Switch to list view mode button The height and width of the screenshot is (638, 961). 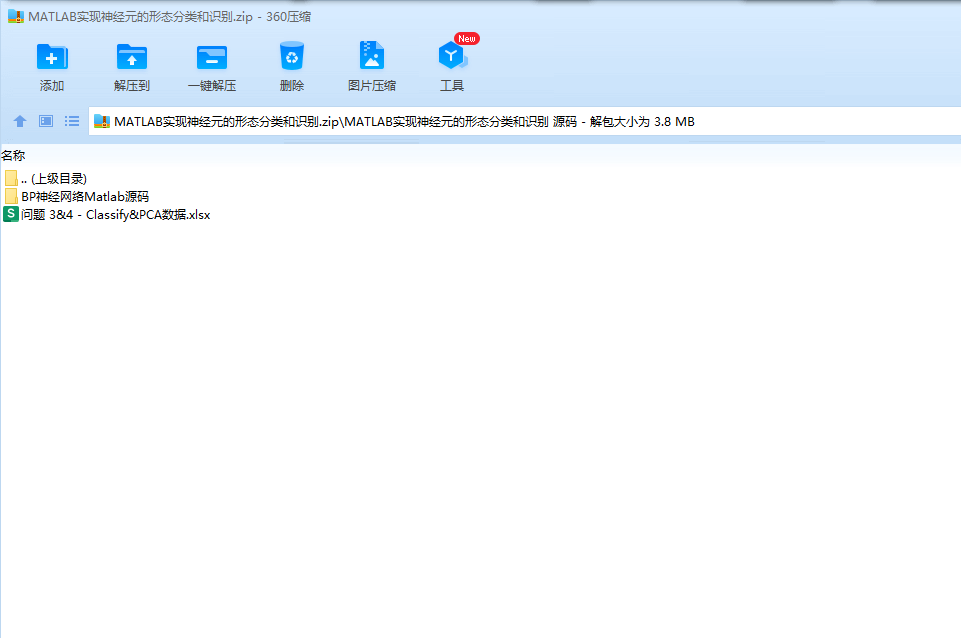tap(72, 121)
